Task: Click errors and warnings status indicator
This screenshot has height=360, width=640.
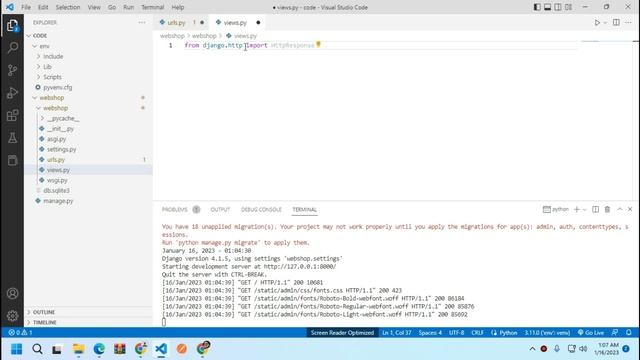Action: click(20, 333)
